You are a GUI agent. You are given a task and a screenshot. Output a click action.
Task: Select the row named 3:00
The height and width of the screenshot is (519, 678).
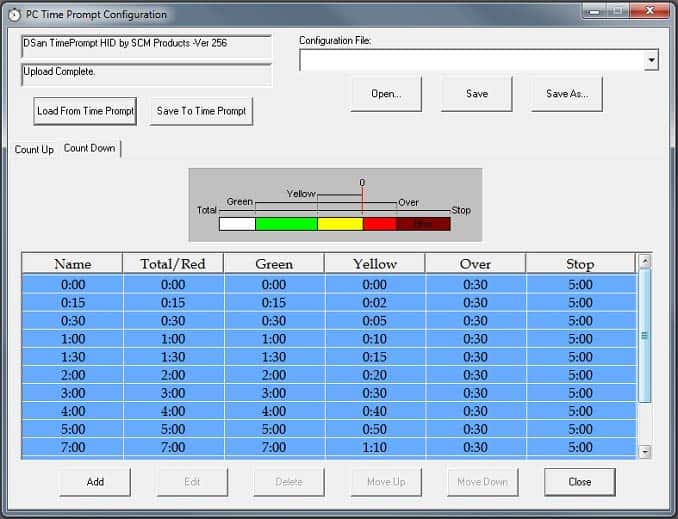point(329,393)
